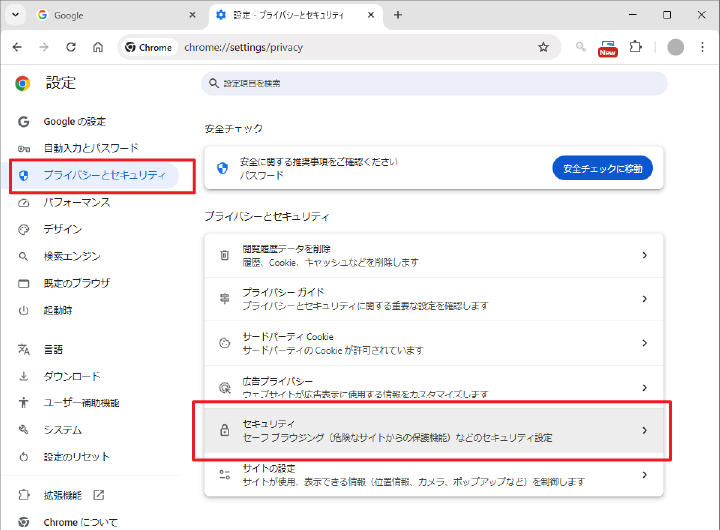Click the Home icon in toolbar
The width and height of the screenshot is (720, 530).
pyautogui.click(x=98, y=47)
